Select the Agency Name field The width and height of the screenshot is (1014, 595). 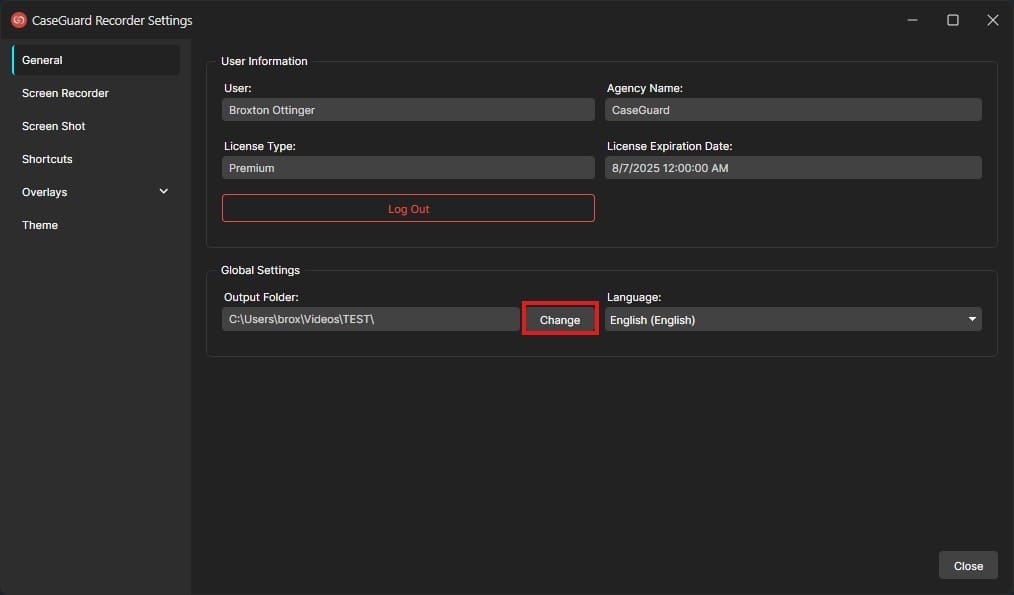(793, 109)
